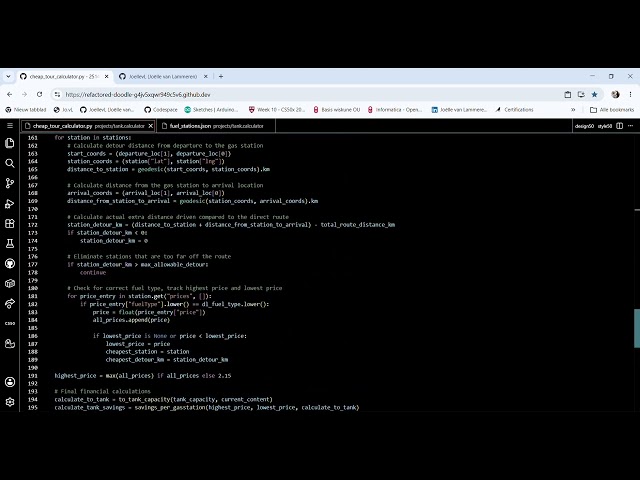Select the JoelleVL GitHub browser tab
640x480 pixels.
162,76
